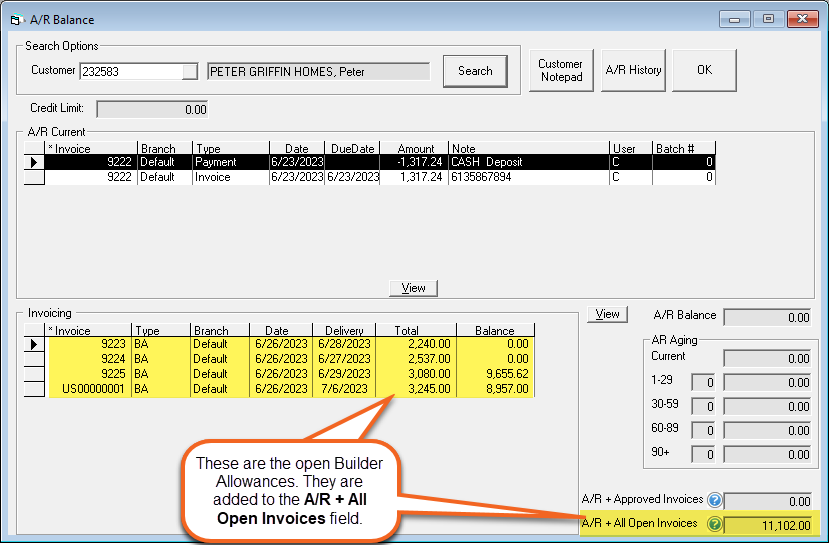
Task: Select the row header for US00000001
Action: coord(34,389)
